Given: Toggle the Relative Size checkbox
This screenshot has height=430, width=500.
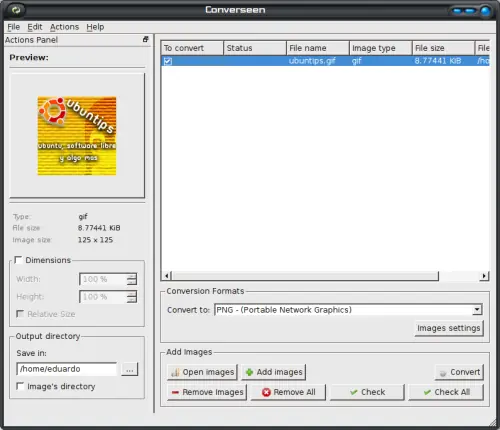Looking at the screenshot, I should (20, 314).
